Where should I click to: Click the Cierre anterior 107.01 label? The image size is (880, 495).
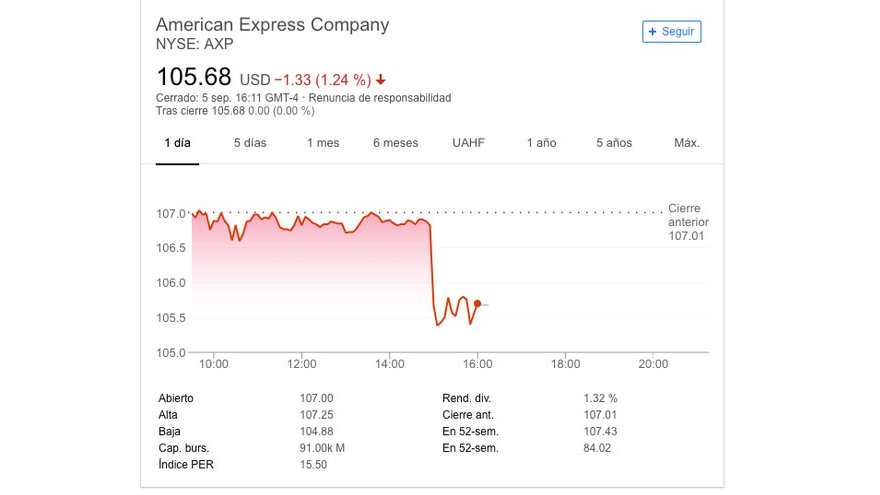688,222
